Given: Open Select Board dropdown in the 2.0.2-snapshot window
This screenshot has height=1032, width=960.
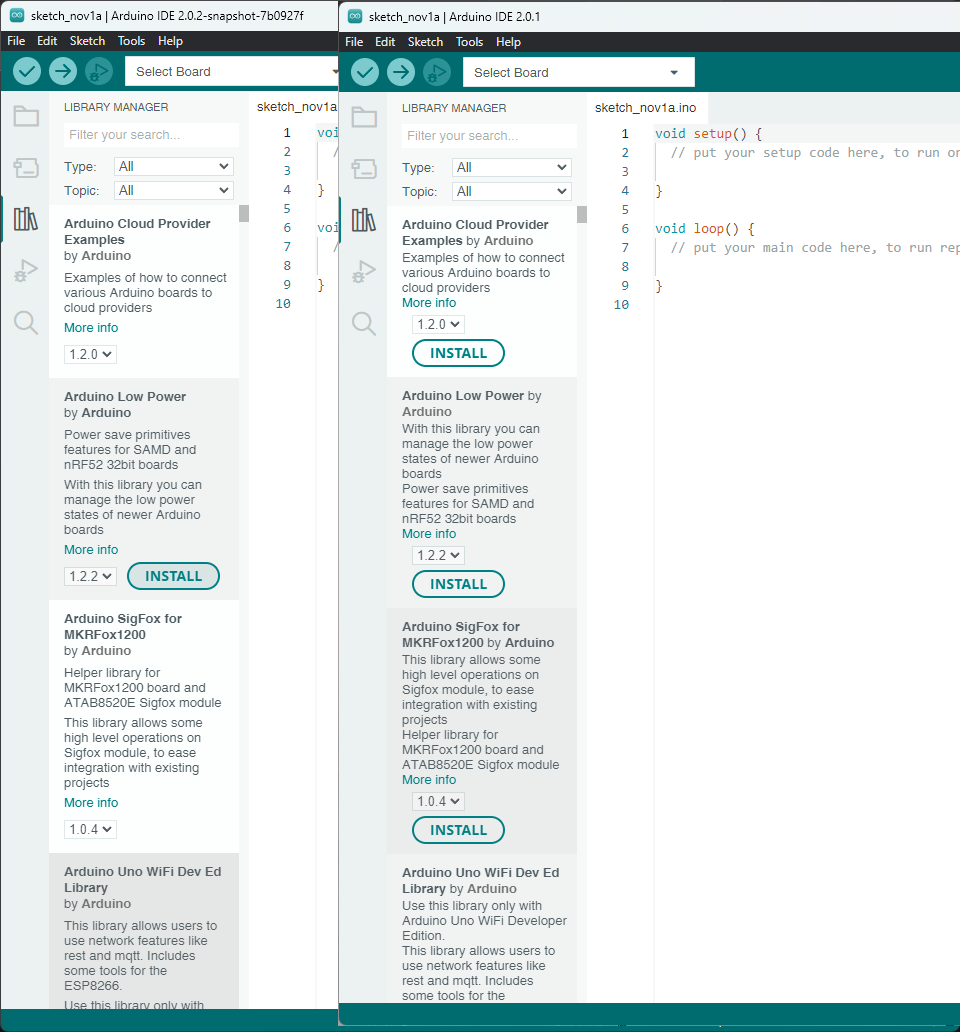Looking at the screenshot, I should [232, 71].
